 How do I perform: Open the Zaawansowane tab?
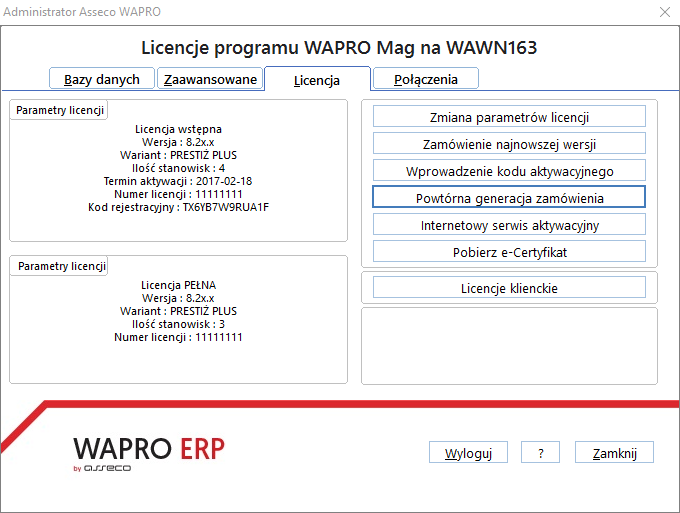210,79
